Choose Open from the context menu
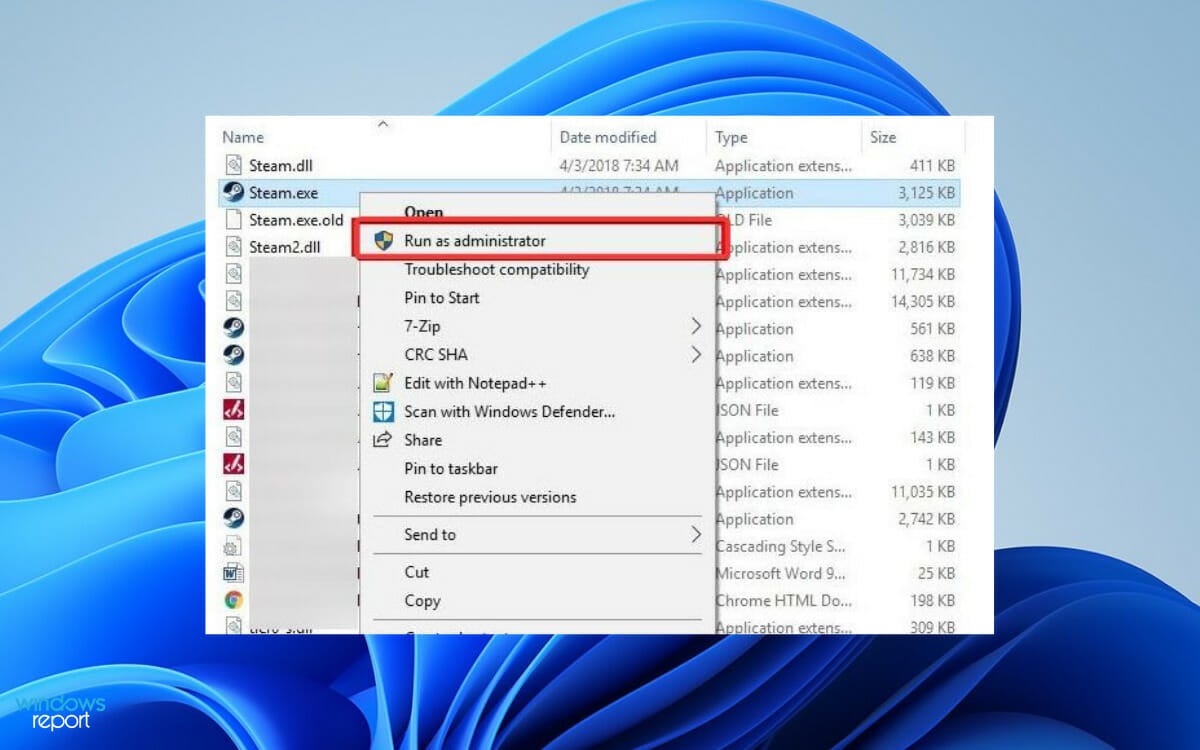 (424, 213)
